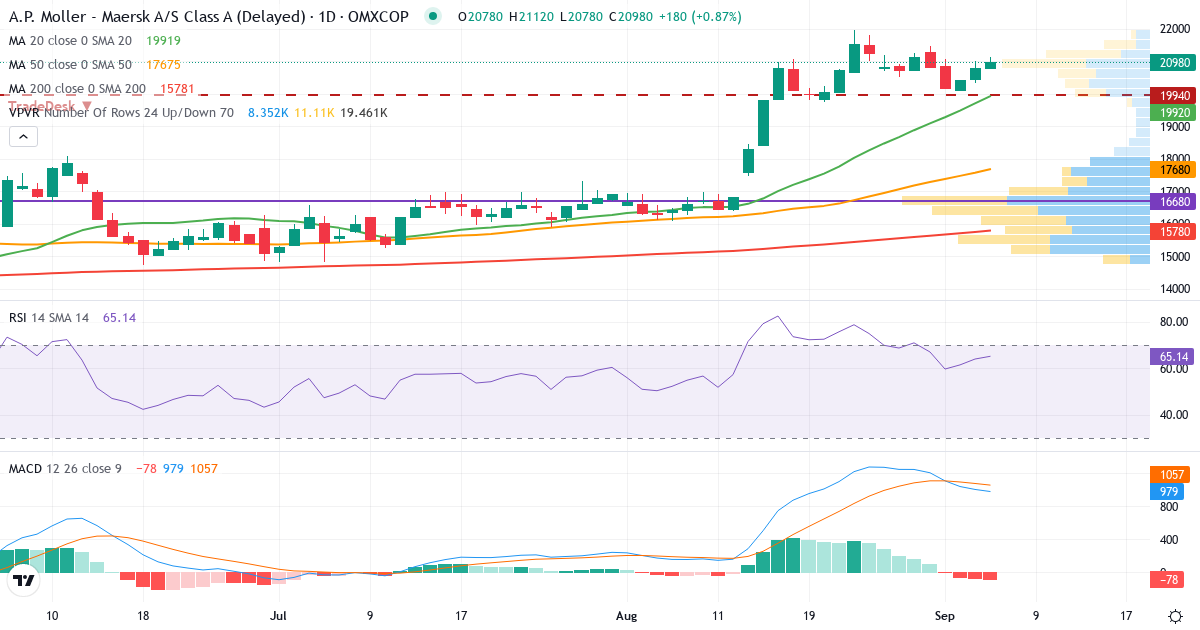Click the blue 8.352K VPVR up volume value

[x=268, y=113]
